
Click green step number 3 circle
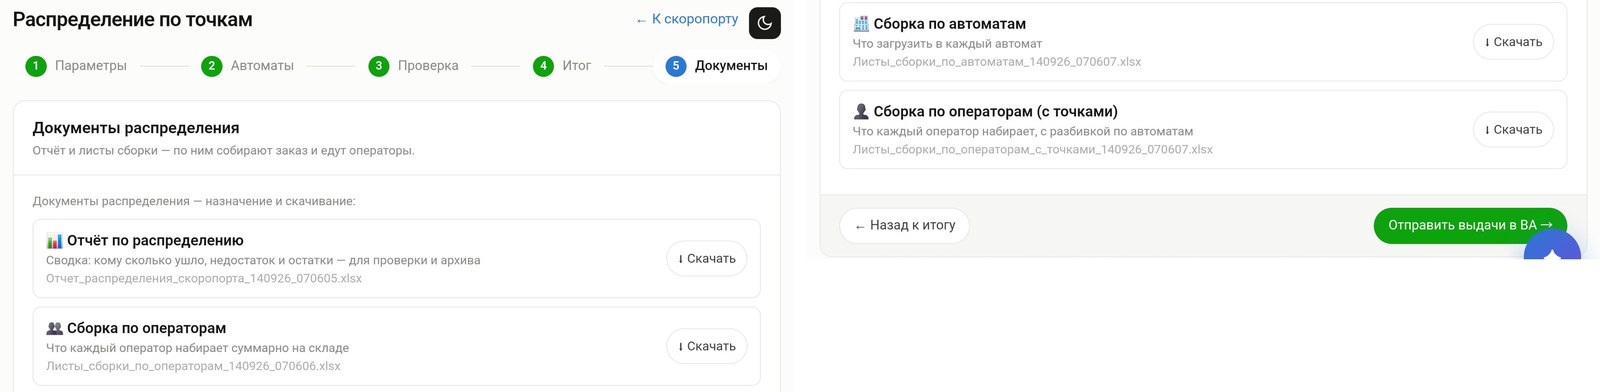point(378,66)
